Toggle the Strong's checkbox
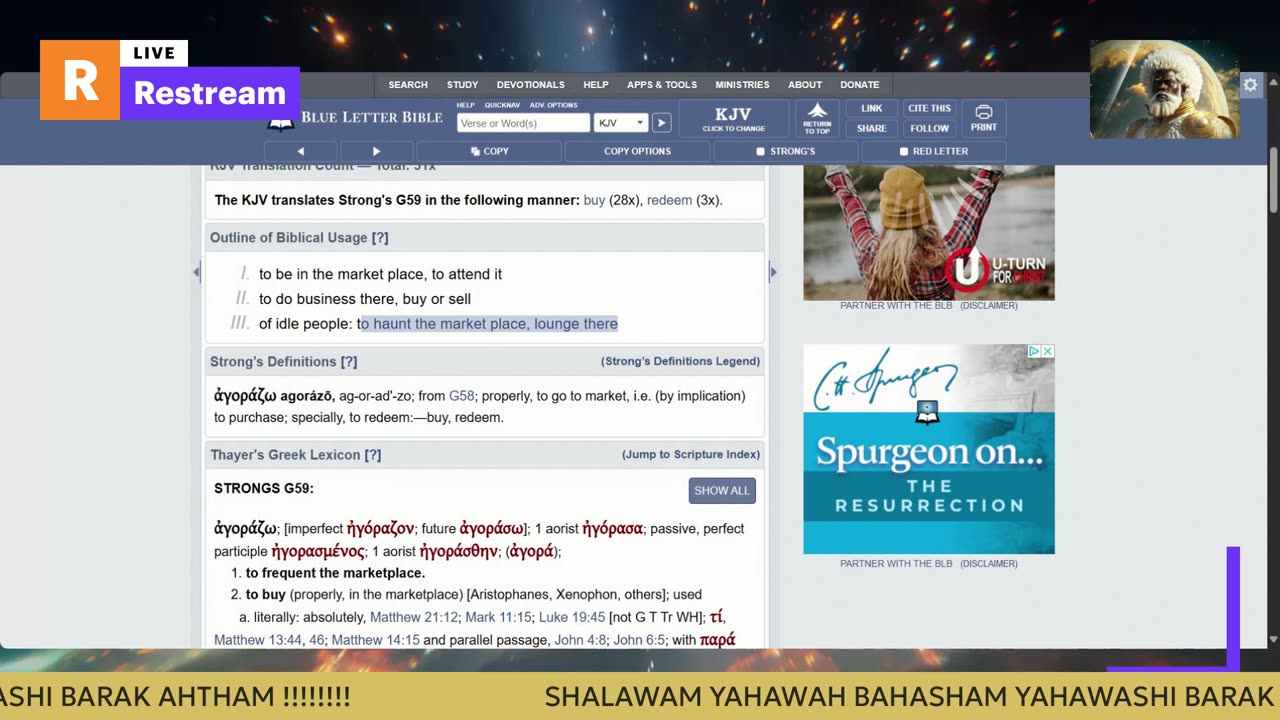1280x720 pixels. [761, 152]
